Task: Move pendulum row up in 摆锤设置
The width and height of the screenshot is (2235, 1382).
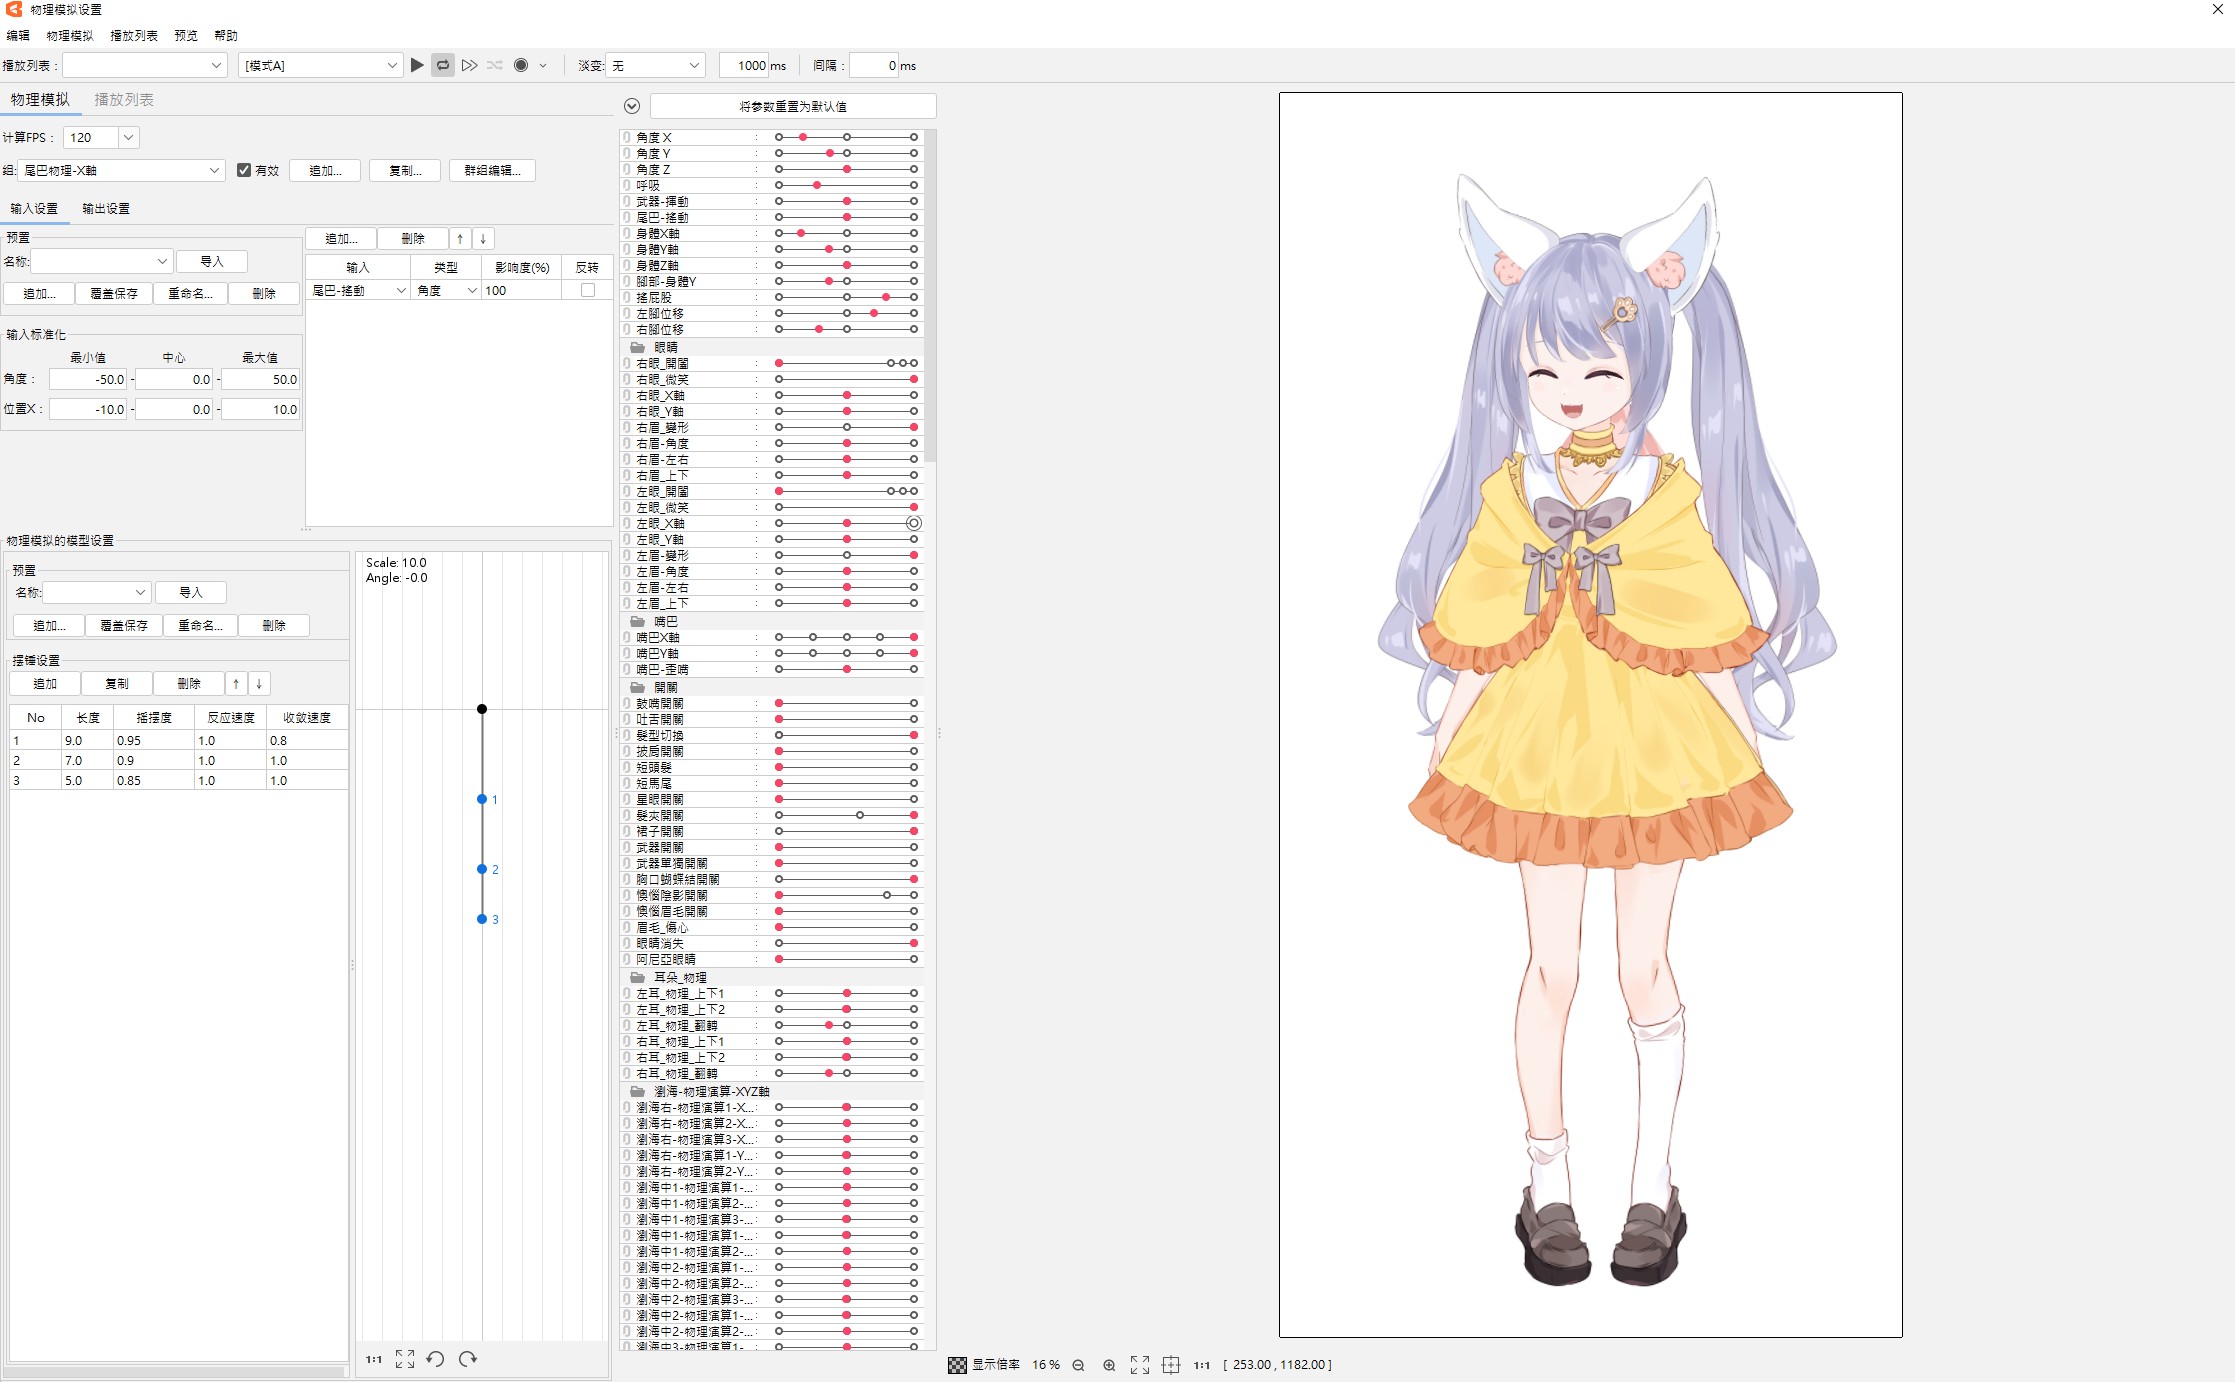Action: point(236,684)
